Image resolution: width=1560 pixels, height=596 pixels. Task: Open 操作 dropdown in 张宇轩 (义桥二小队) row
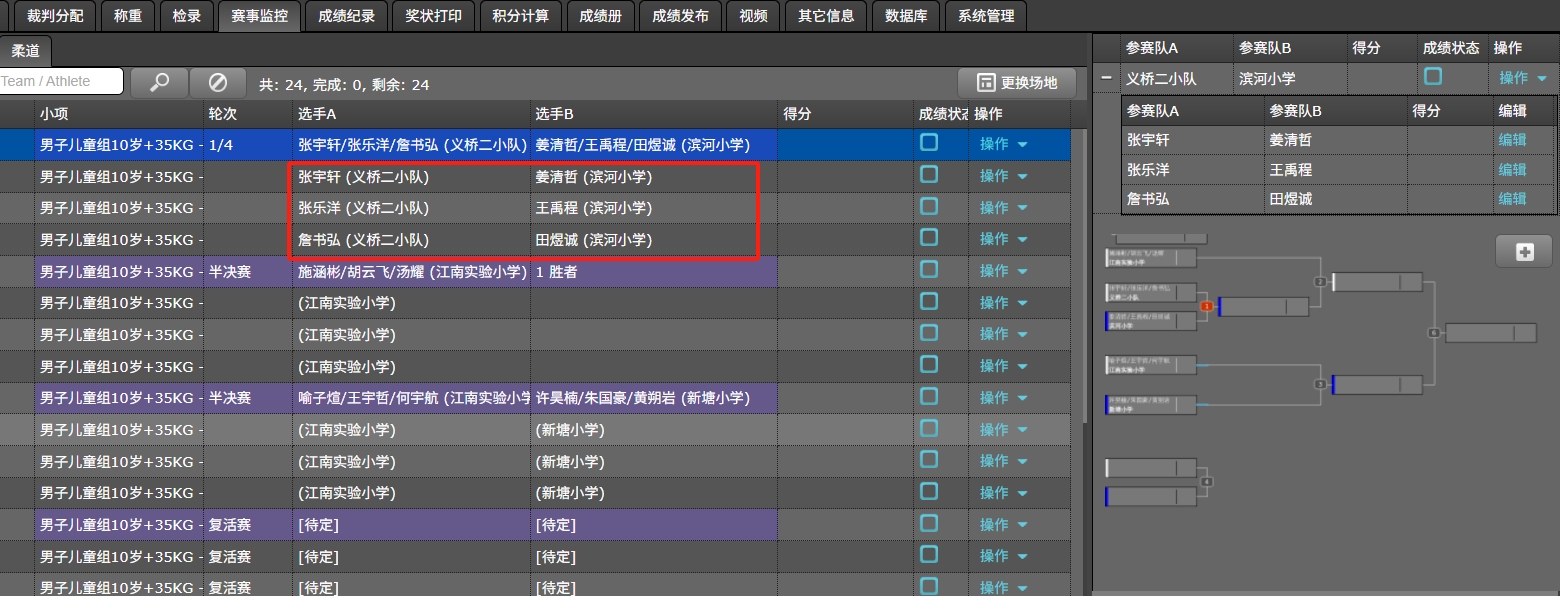click(x=1003, y=176)
